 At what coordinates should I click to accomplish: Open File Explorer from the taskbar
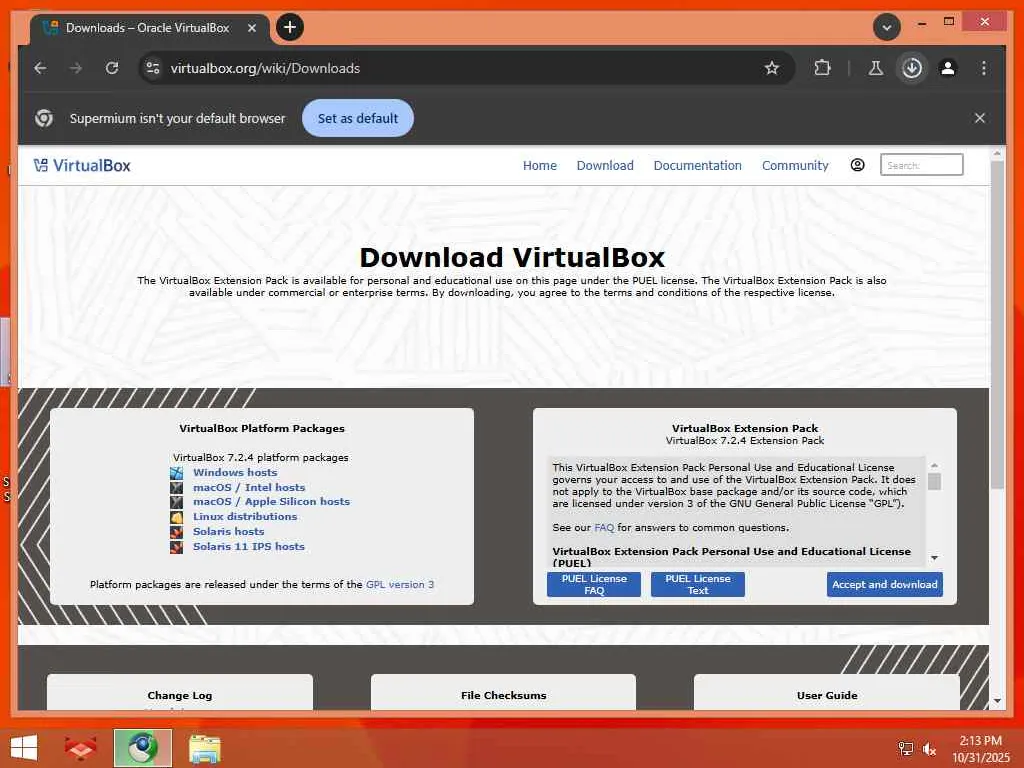click(204, 748)
